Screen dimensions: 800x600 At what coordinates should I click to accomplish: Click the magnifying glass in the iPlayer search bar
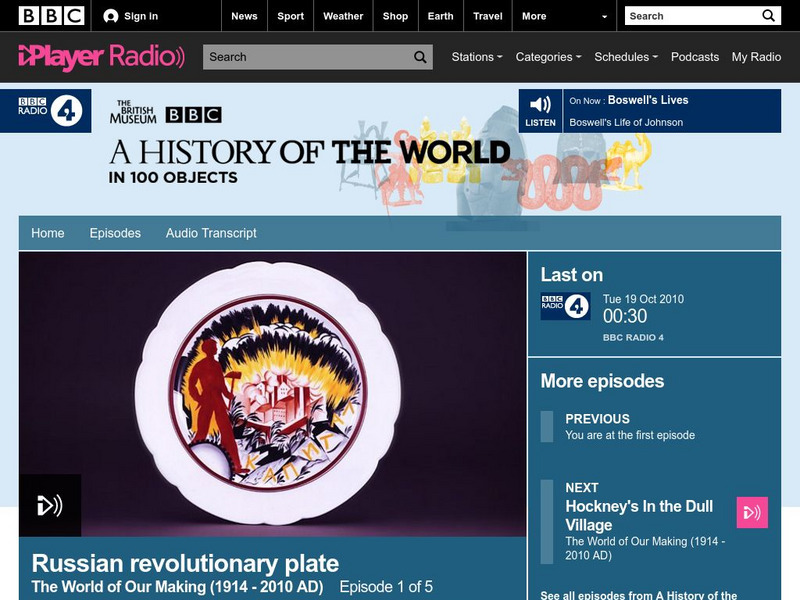(418, 57)
